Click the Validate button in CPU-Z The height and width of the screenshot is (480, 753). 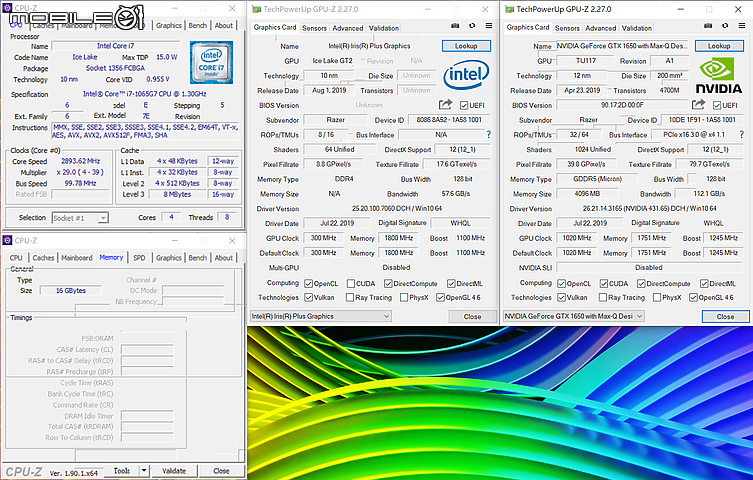(x=174, y=471)
